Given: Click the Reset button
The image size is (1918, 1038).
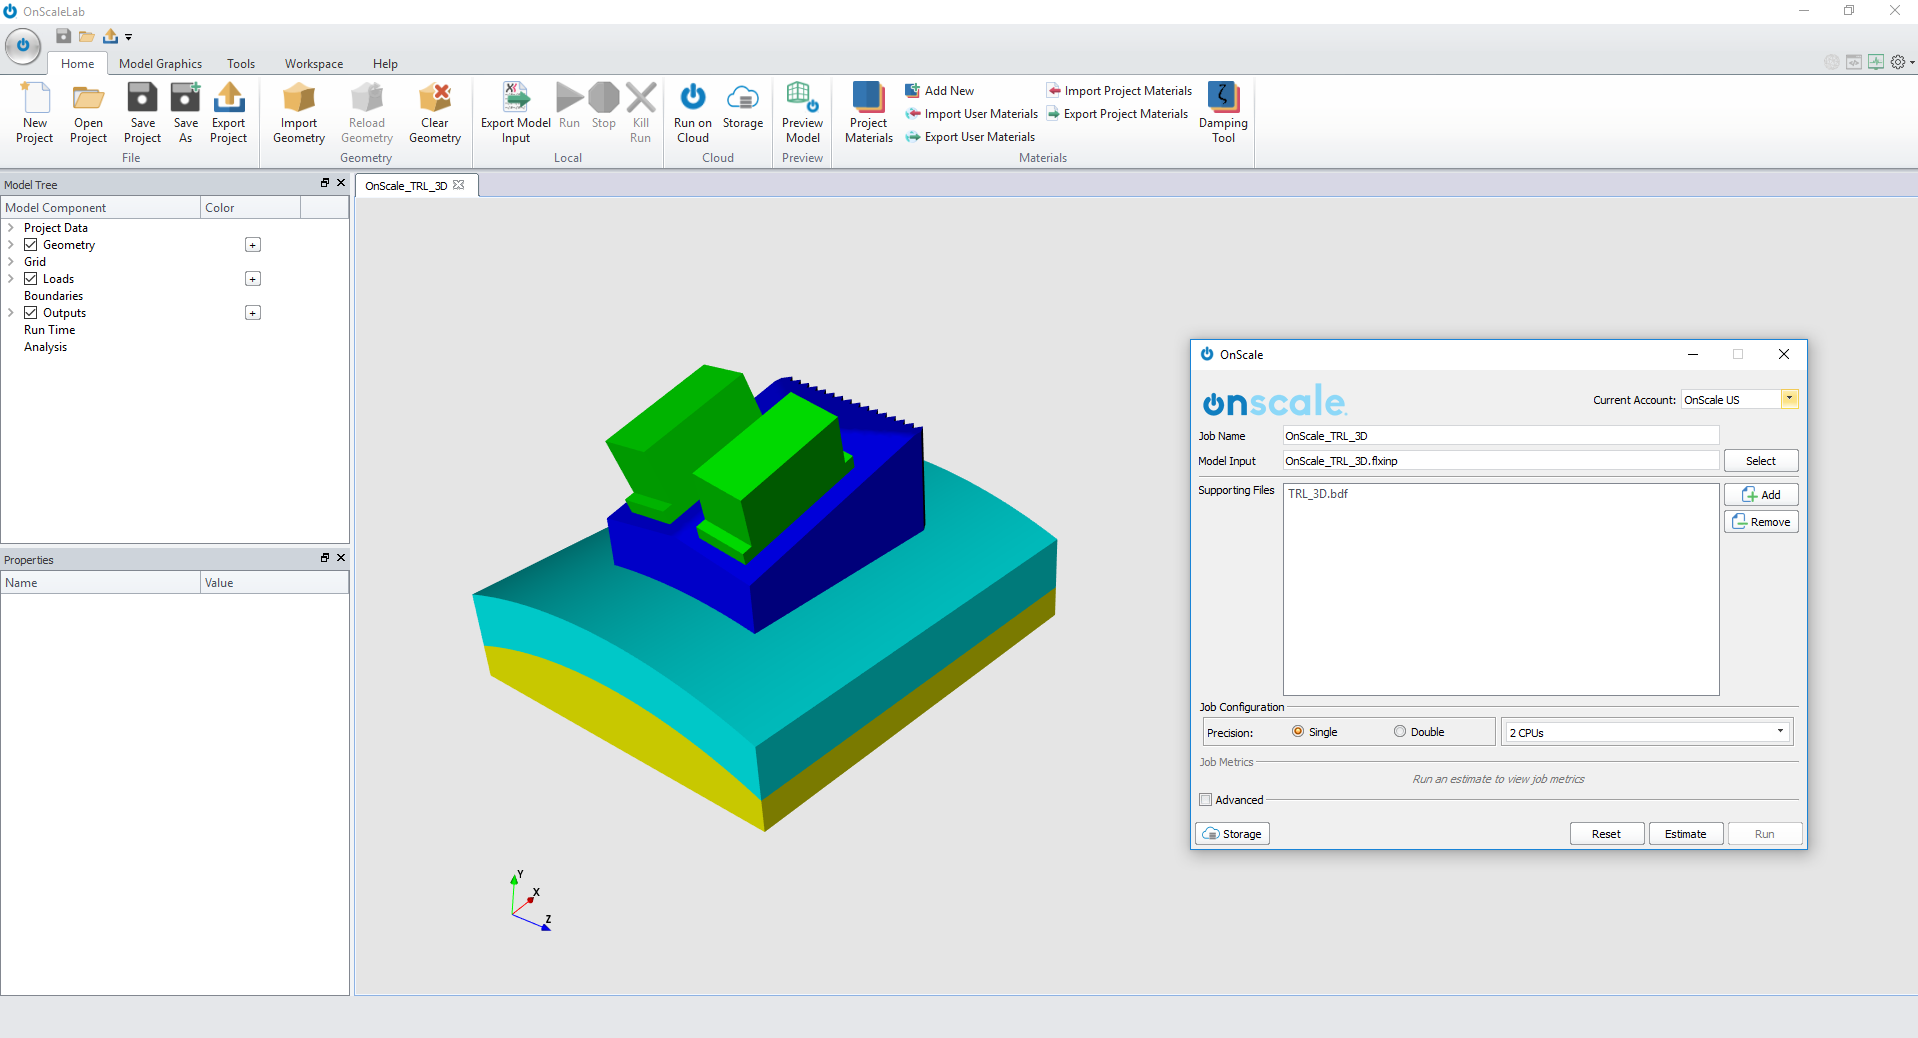Looking at the screenshot, I should tap(1606, 834).
